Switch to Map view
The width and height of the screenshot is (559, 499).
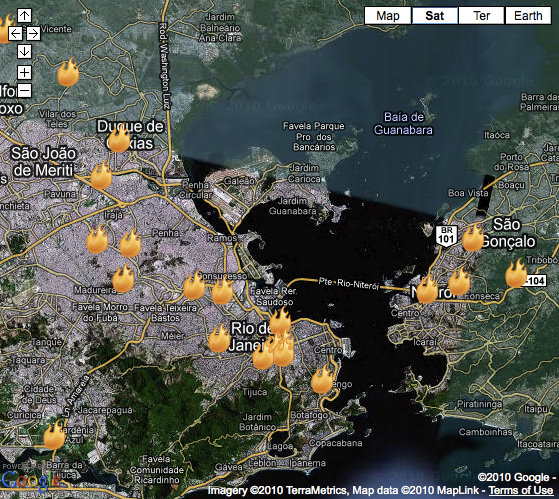pyautogui.click(x=388, y=16)
